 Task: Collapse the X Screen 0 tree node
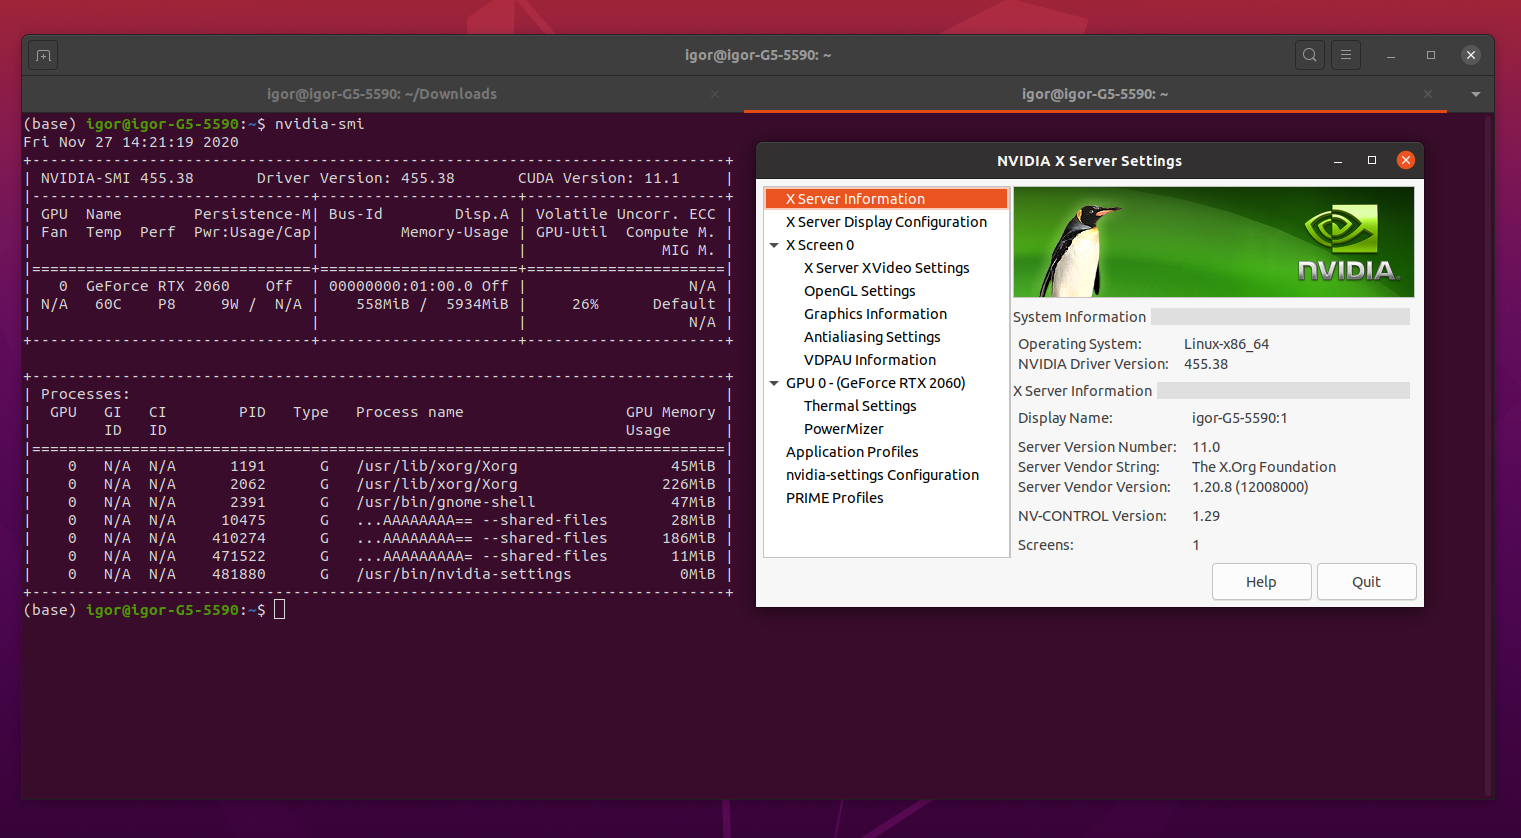(x=774, y=245)
